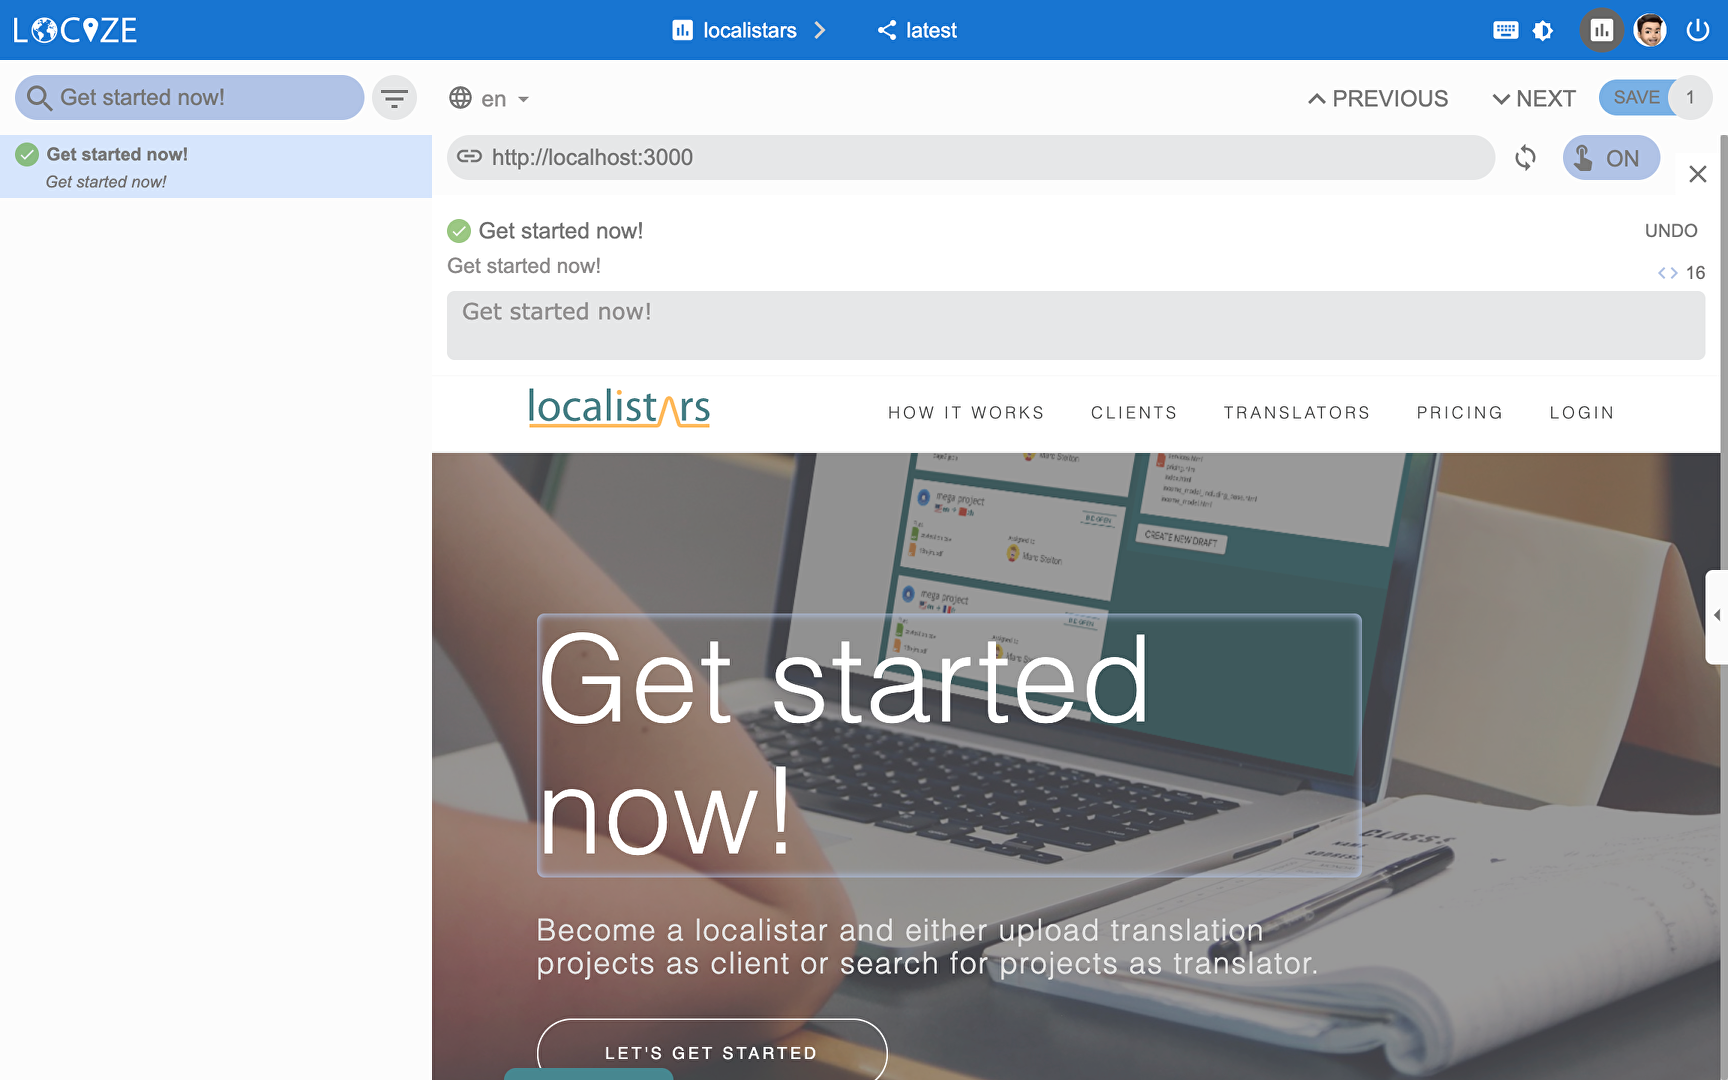Screen dimensions: 1728x1080
Task: Click the SAVE button
Action: pos(1636,98)
